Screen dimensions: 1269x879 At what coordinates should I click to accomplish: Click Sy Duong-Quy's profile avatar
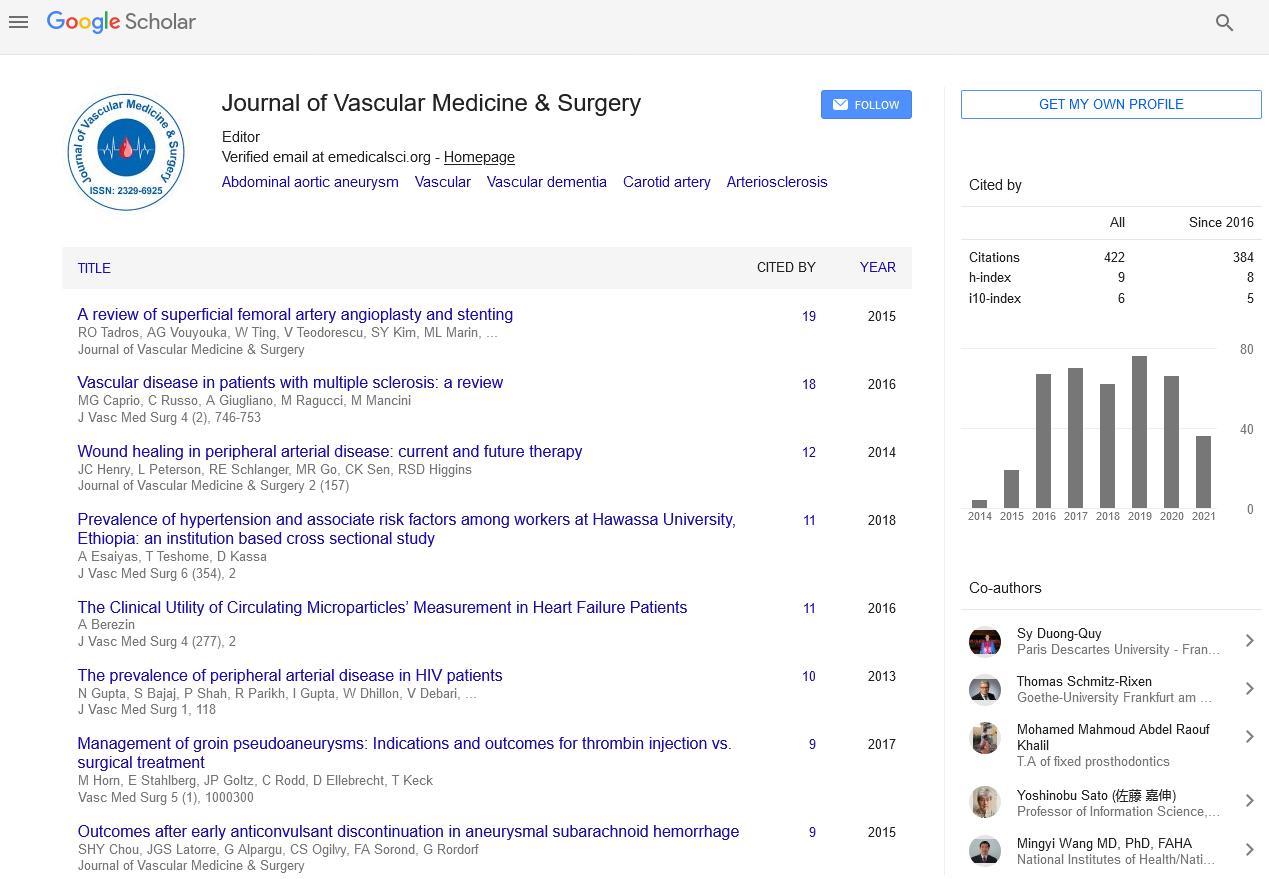(985, 641)
